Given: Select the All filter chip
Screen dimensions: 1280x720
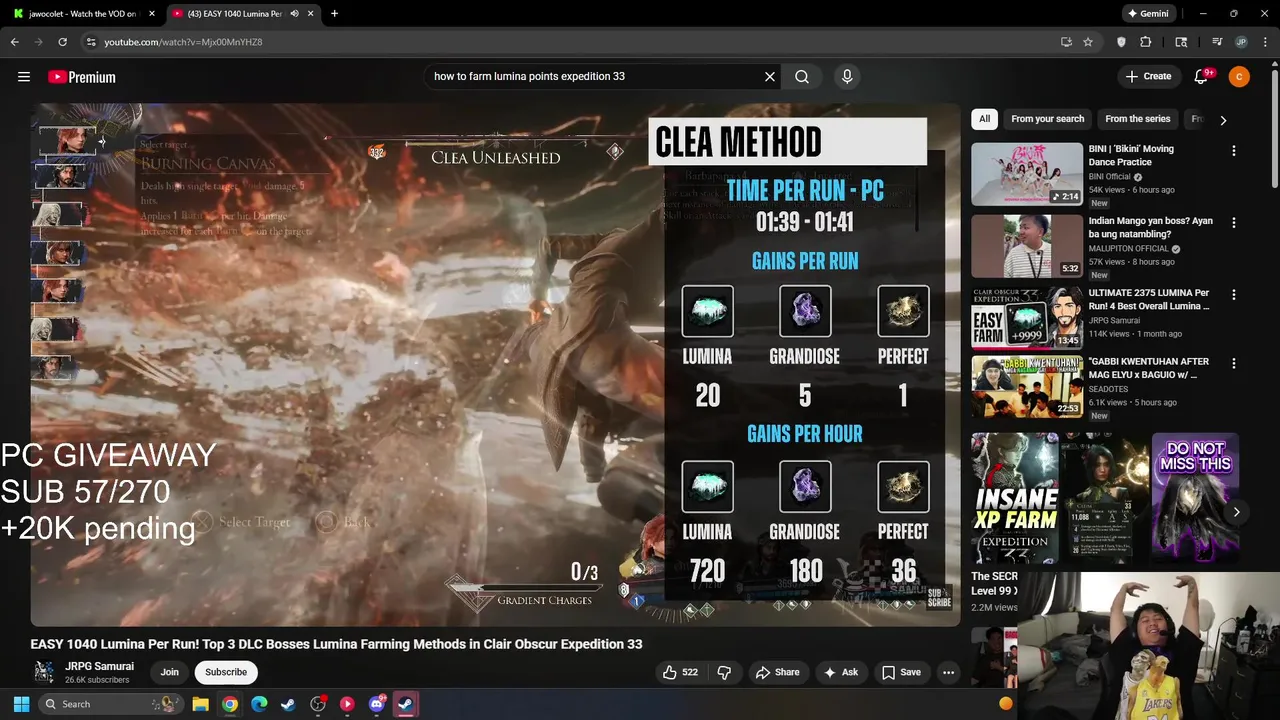Looking at the screenshot, I should pyautogui.click(x=984, y=119).
